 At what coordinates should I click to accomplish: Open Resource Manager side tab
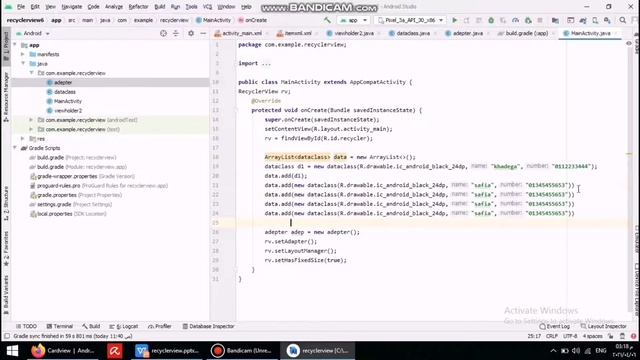[x=6, y=96]
